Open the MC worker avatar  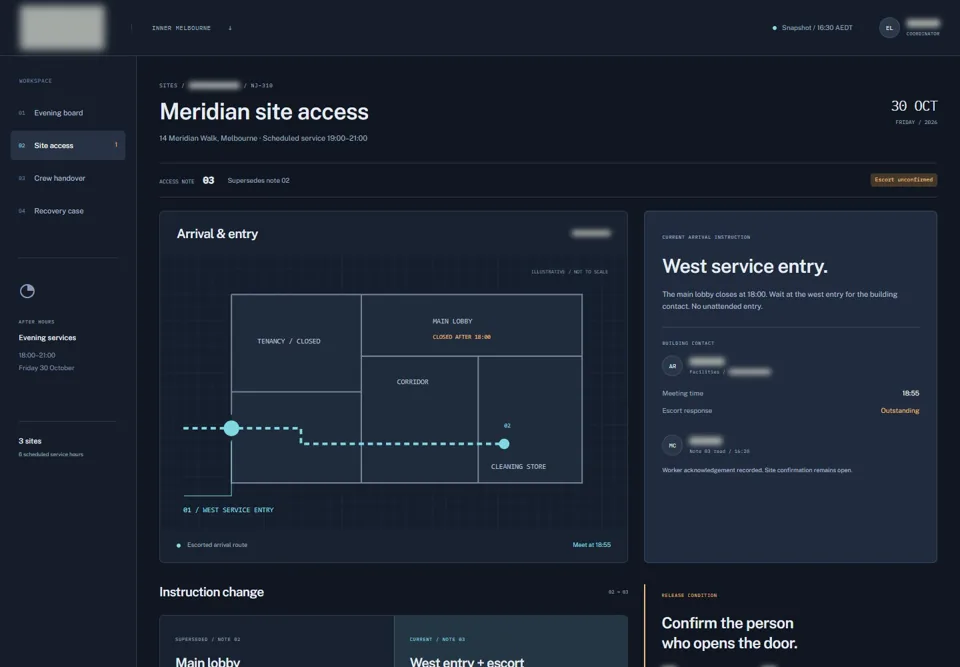click(x=672, y=445)
